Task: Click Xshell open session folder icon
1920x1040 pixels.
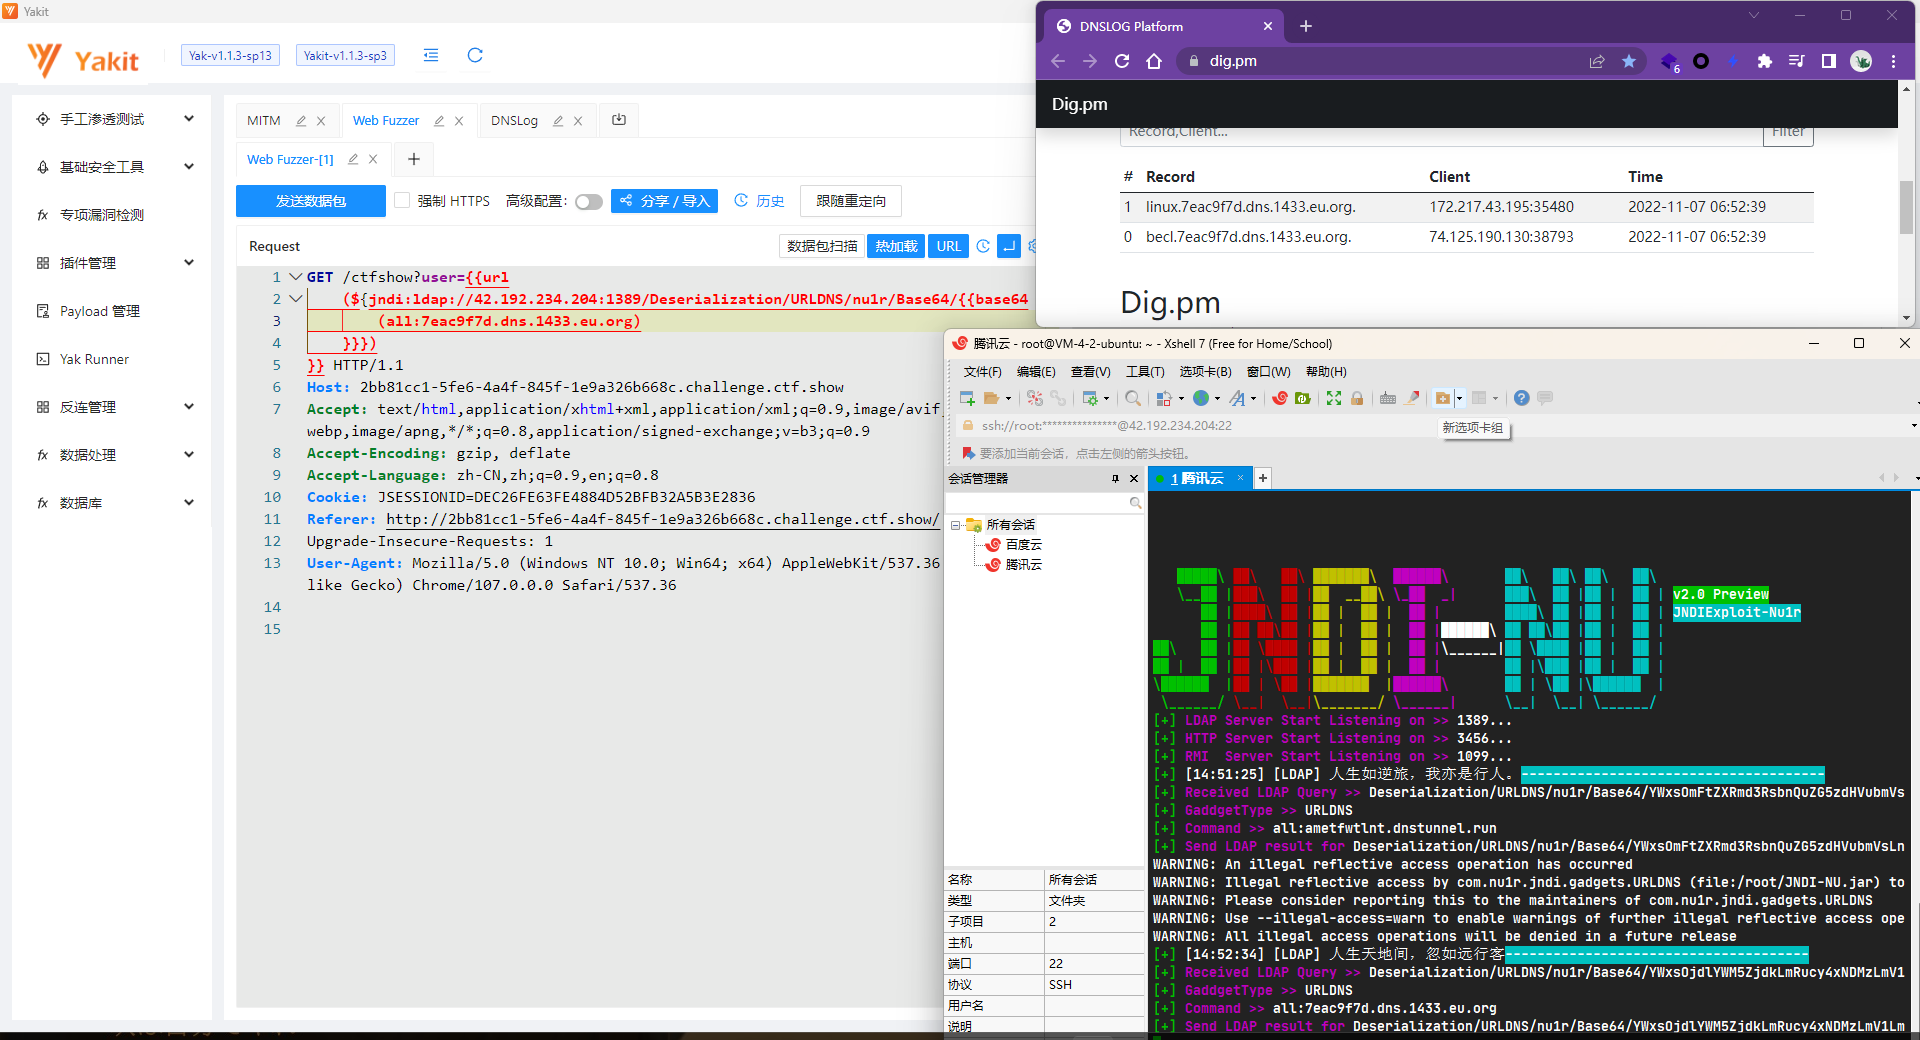Action: (x=992, y=398)
